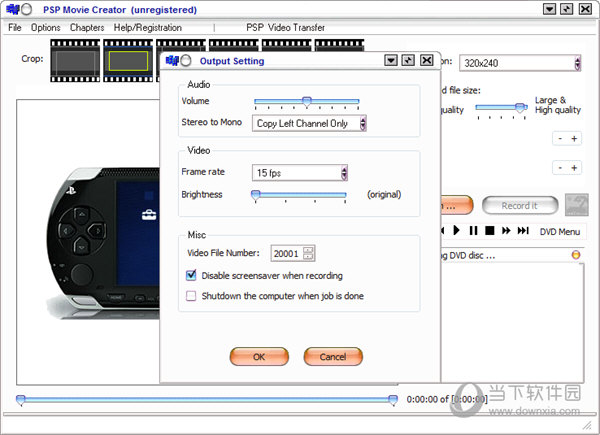The image size is (600, 435).
Task: Click the PSP Movie Creator logo icon
Action: pyautogui.click(x=12, y=9)
